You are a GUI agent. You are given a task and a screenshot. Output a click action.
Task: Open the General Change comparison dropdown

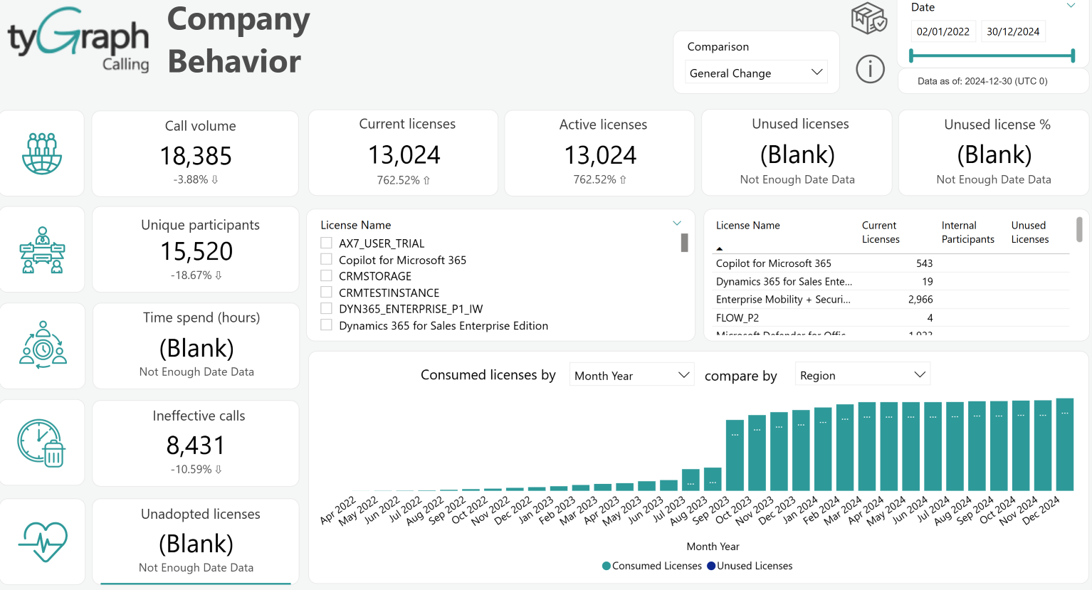pos(756,72)
